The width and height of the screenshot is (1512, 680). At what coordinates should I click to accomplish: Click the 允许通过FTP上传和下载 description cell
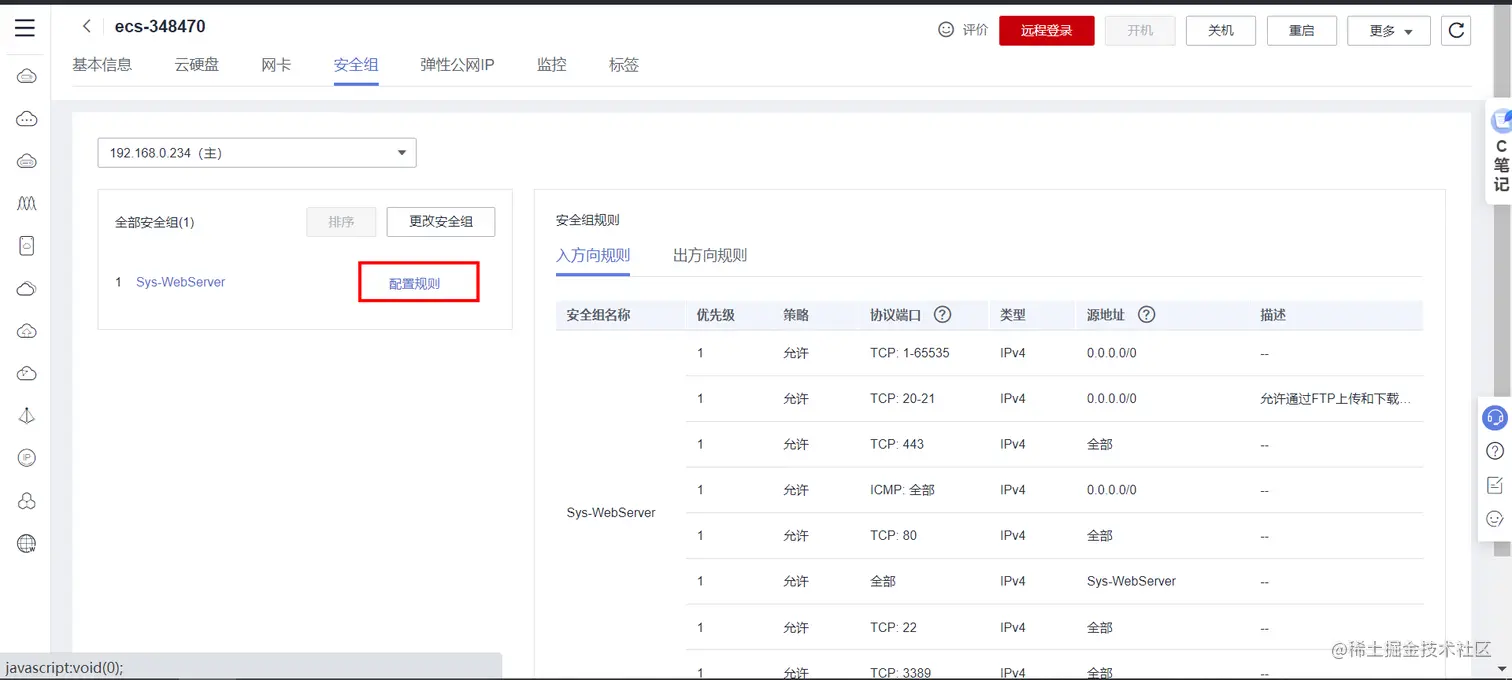click(x=1336, y=398)
